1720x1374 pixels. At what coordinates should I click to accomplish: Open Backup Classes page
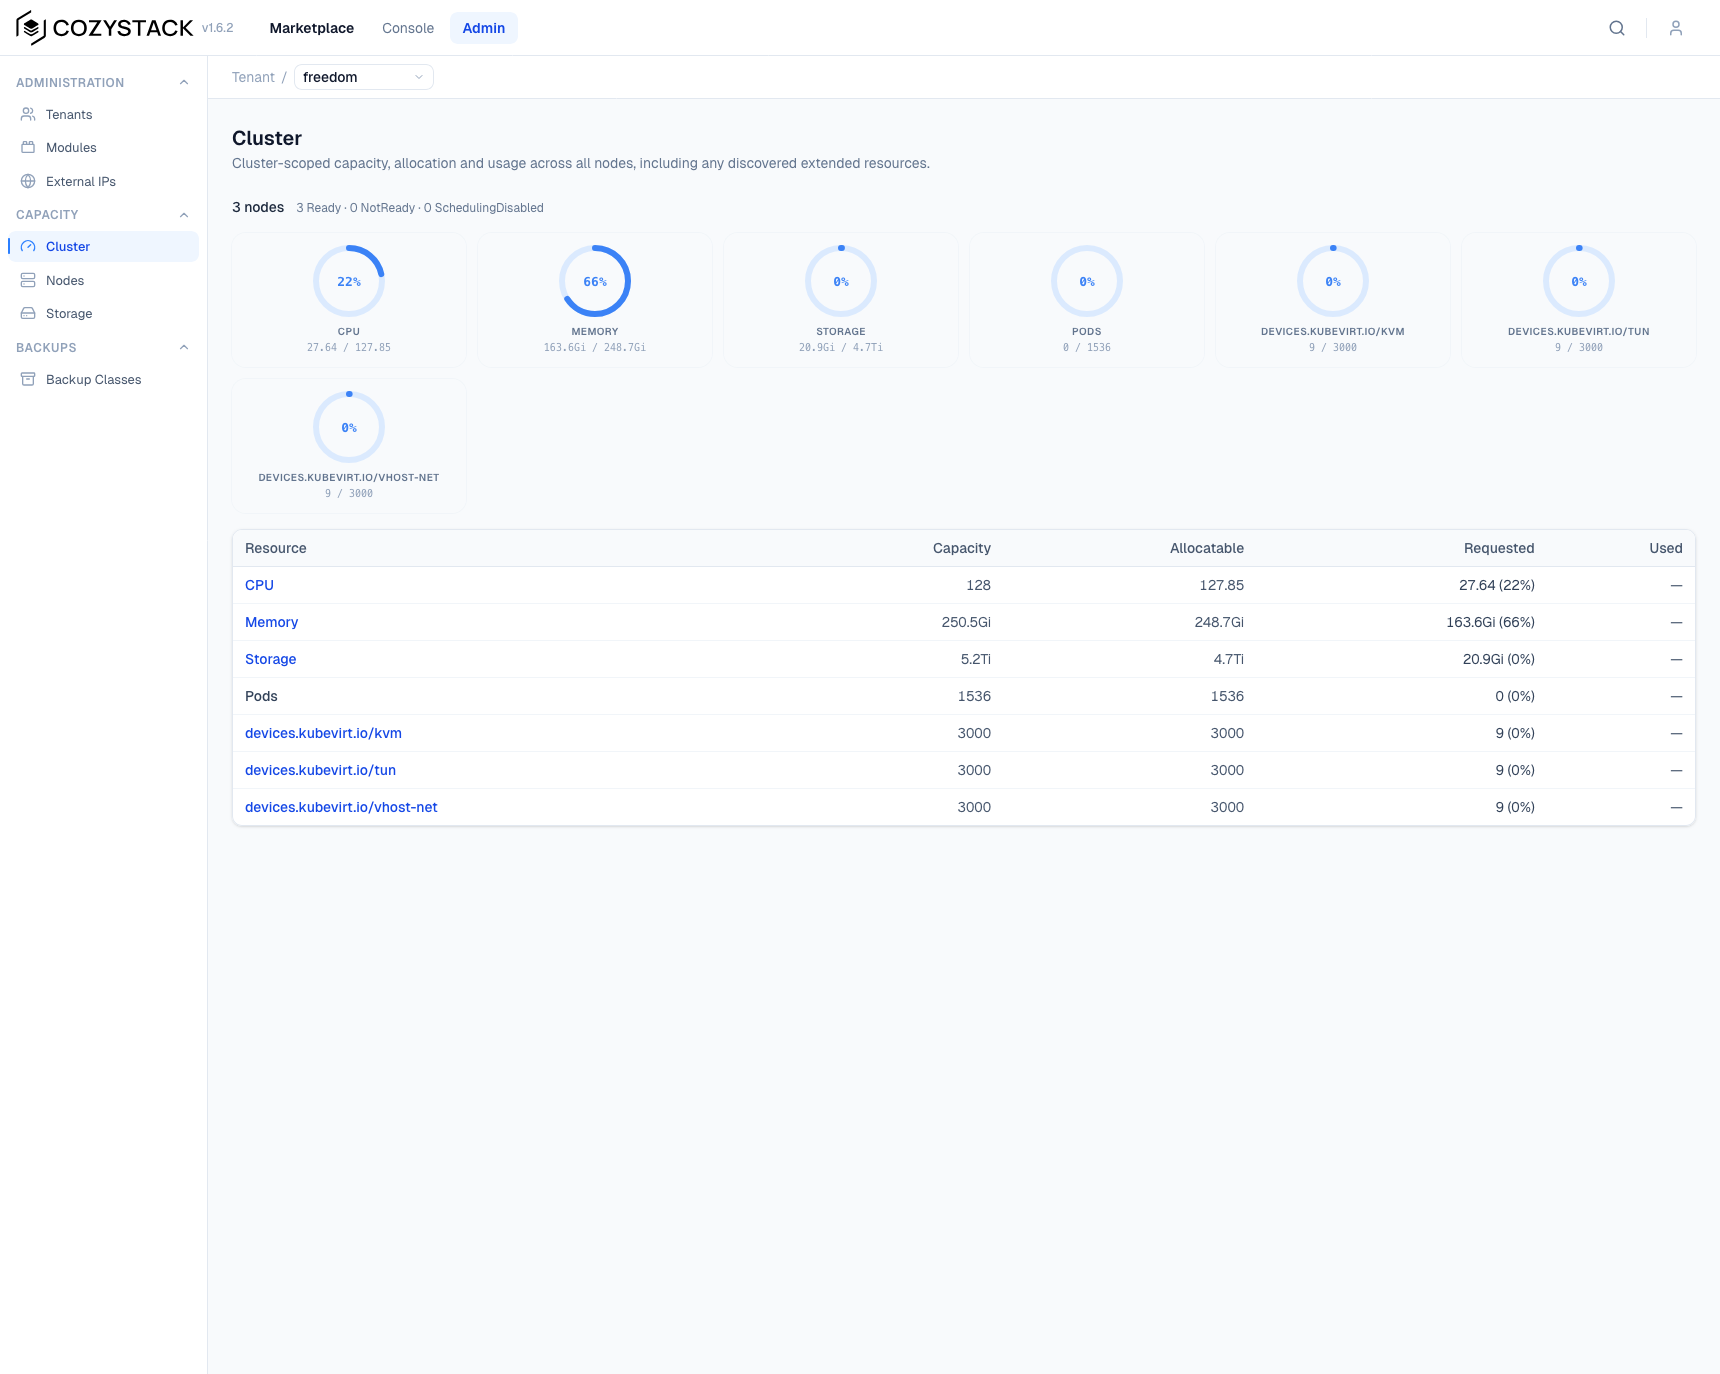pyautogui.click(x=103, y=379)
